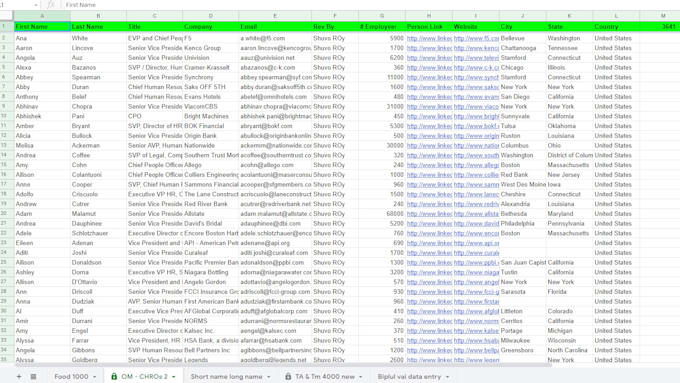Click the fx function icon in formula bar

51,5
